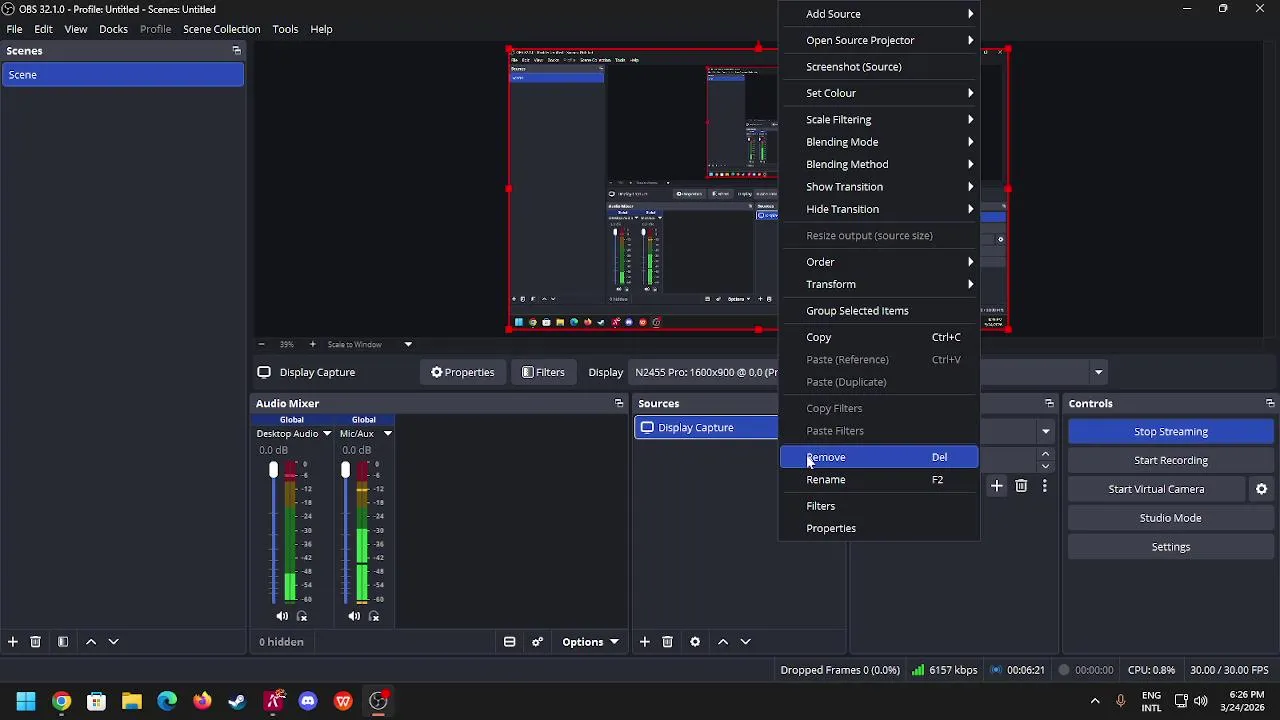The width and height of the screenshot is (1280, 720).
Task: Move source up with Sources up arrow
Action: 723,642
